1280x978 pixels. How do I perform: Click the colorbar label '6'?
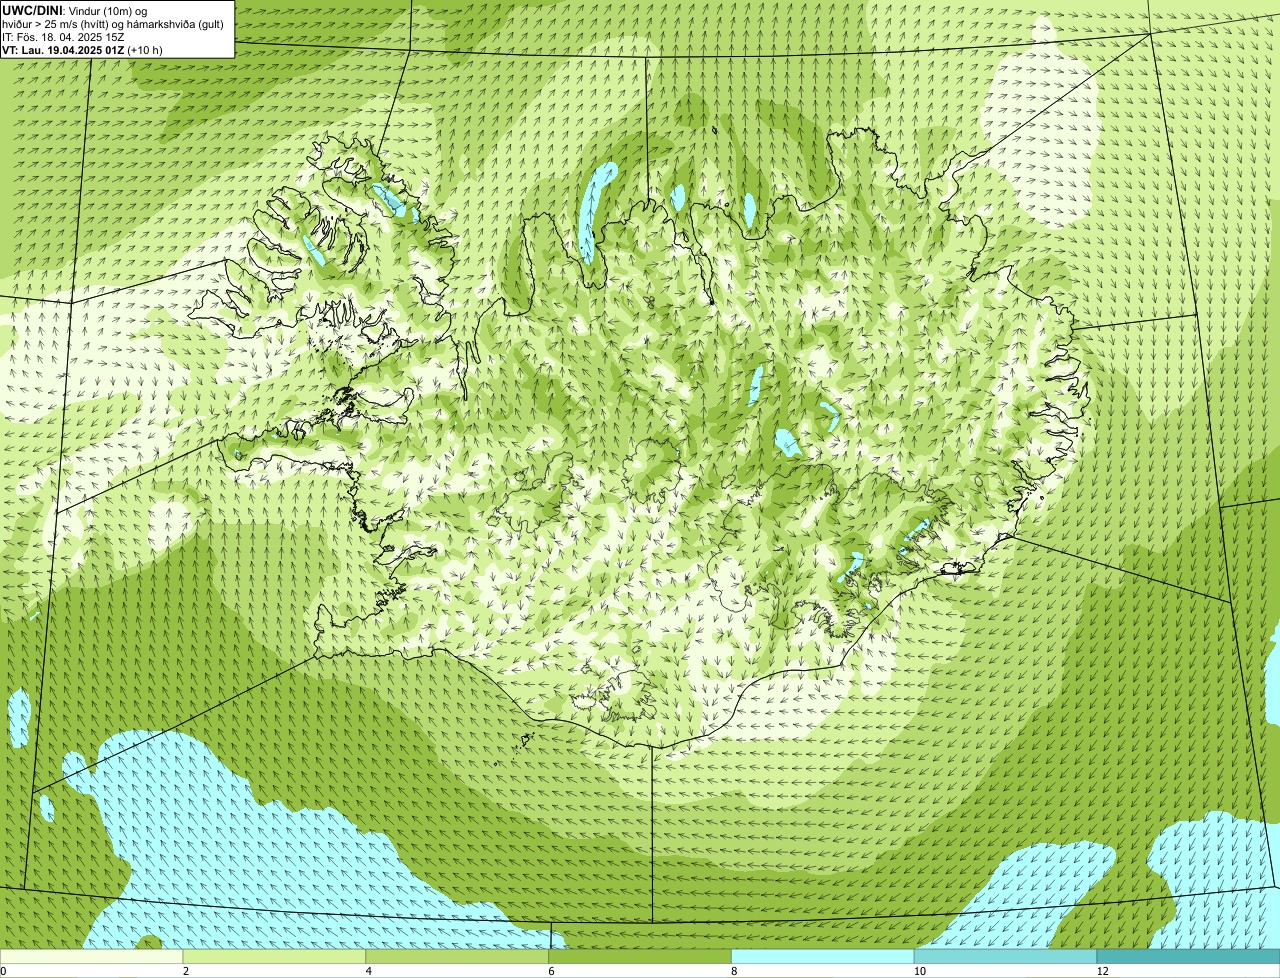(x=551, y=971)
